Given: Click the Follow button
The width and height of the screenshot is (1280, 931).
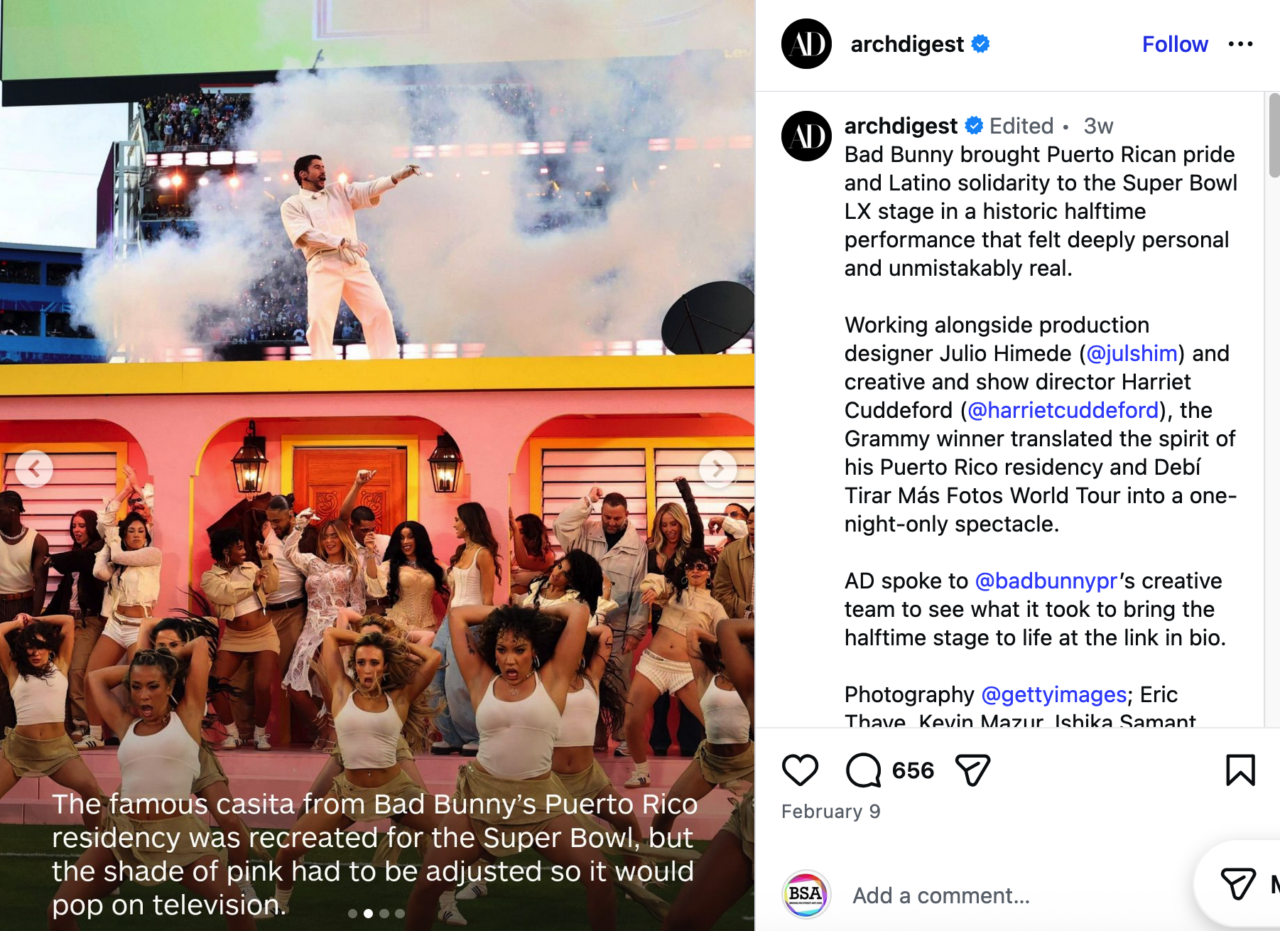Looking at the screenshot, I should click(x=1175, y=44).
